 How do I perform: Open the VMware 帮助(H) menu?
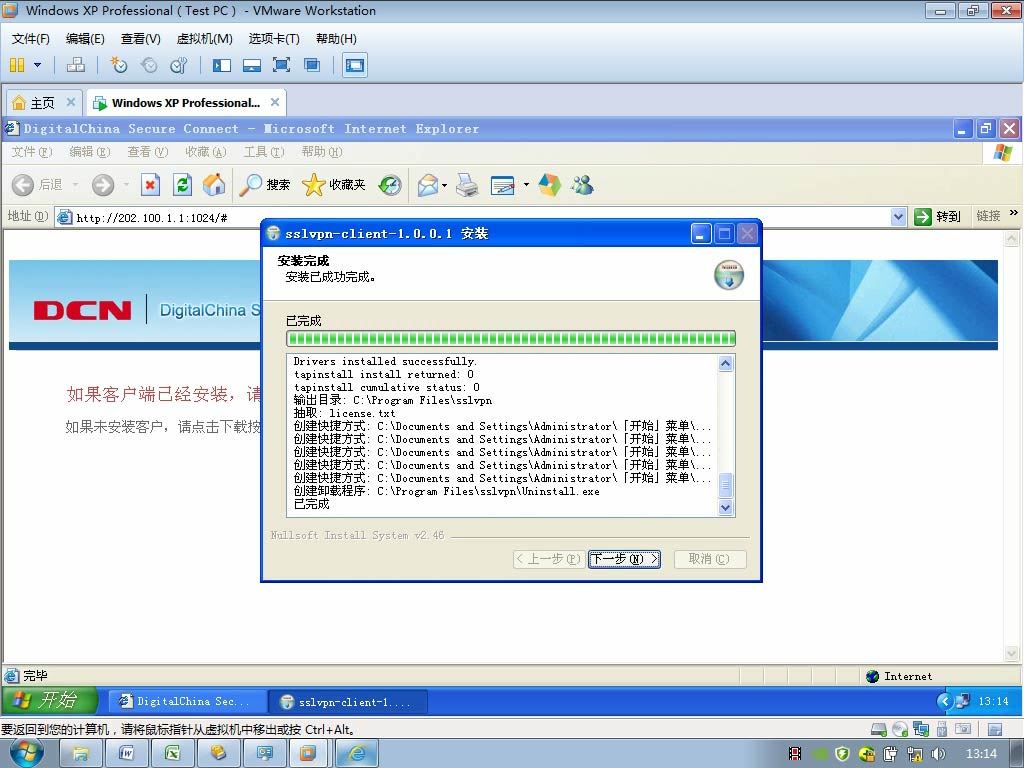[336, 39]
